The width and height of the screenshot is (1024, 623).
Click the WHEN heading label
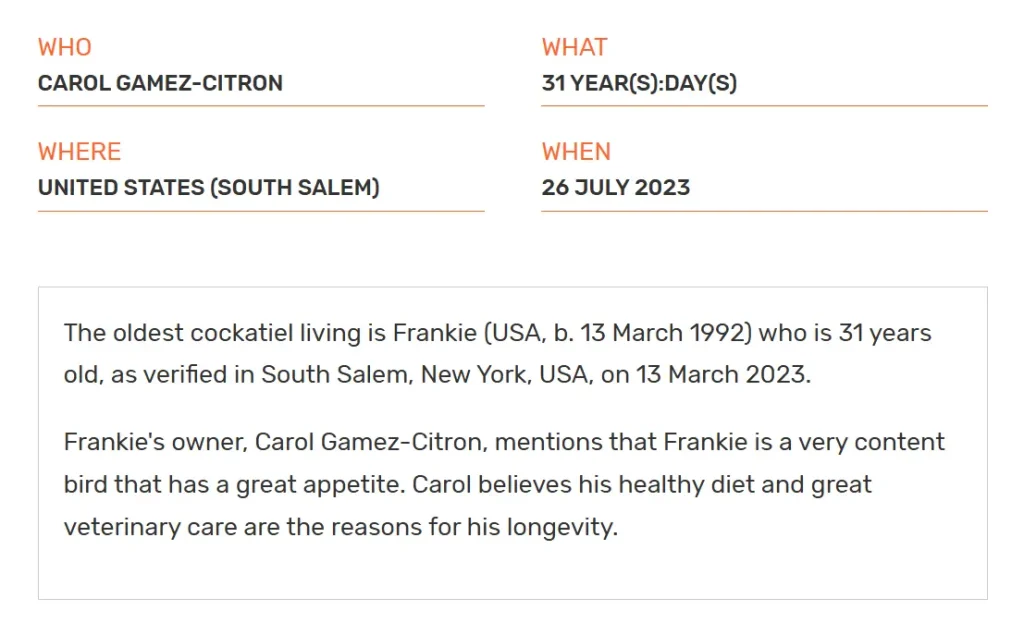pos(576,152)
